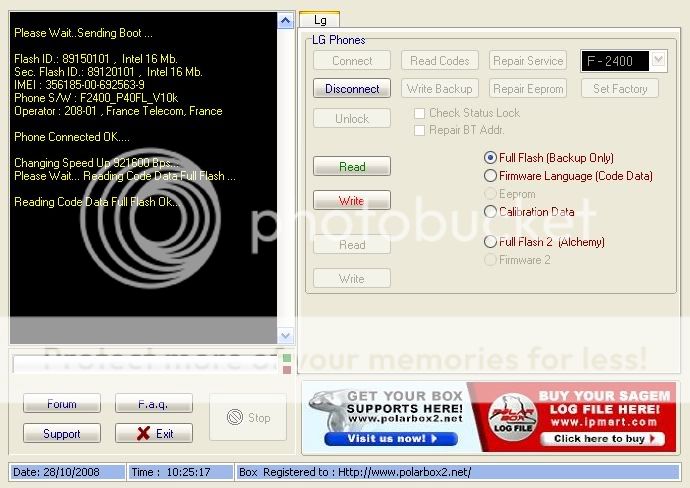The height and width of the screenshot is (488, 690).
Task: Click the red X icon on Exit
Action: [x=143, y=433]
